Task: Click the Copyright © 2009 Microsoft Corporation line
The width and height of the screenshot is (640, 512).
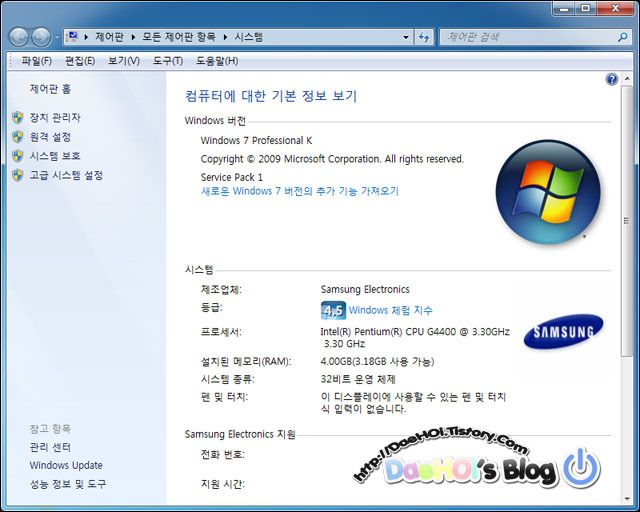Action: (x=332, y=159)
